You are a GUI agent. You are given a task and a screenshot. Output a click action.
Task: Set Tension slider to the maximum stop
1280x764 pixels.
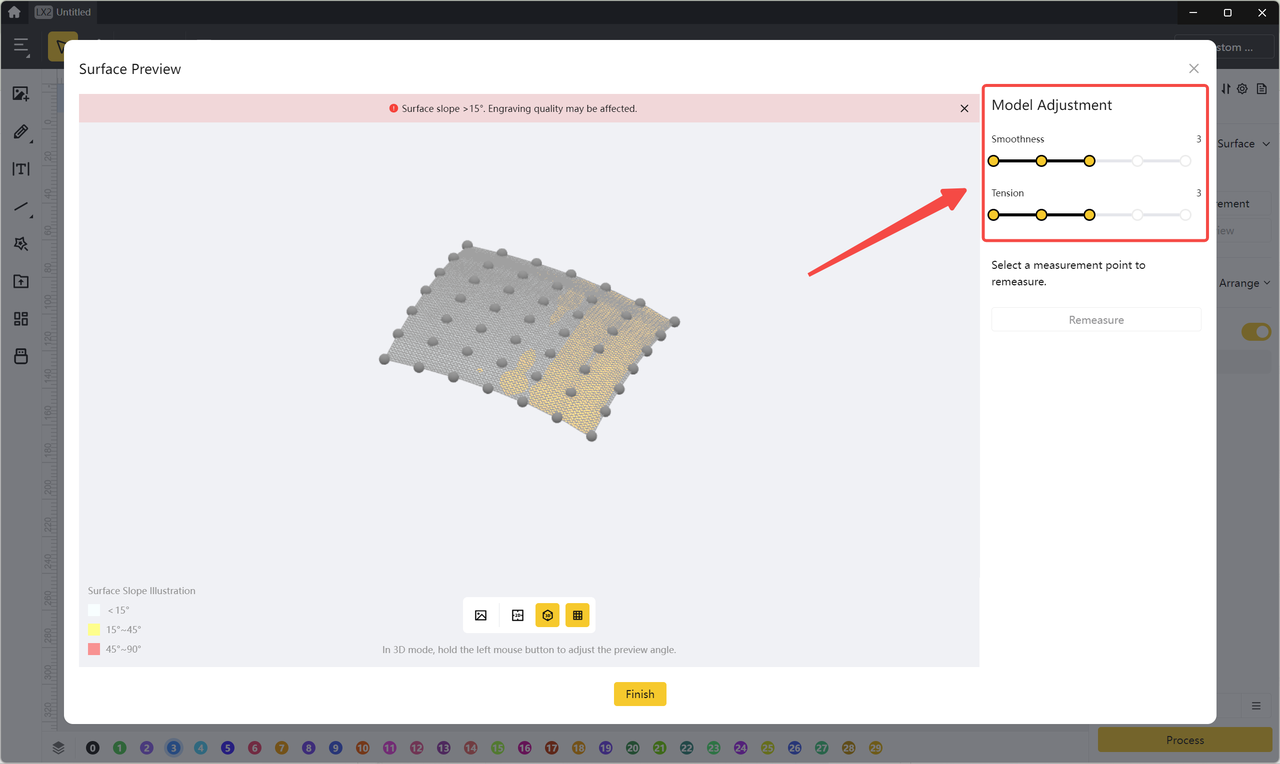point(1185,215)
